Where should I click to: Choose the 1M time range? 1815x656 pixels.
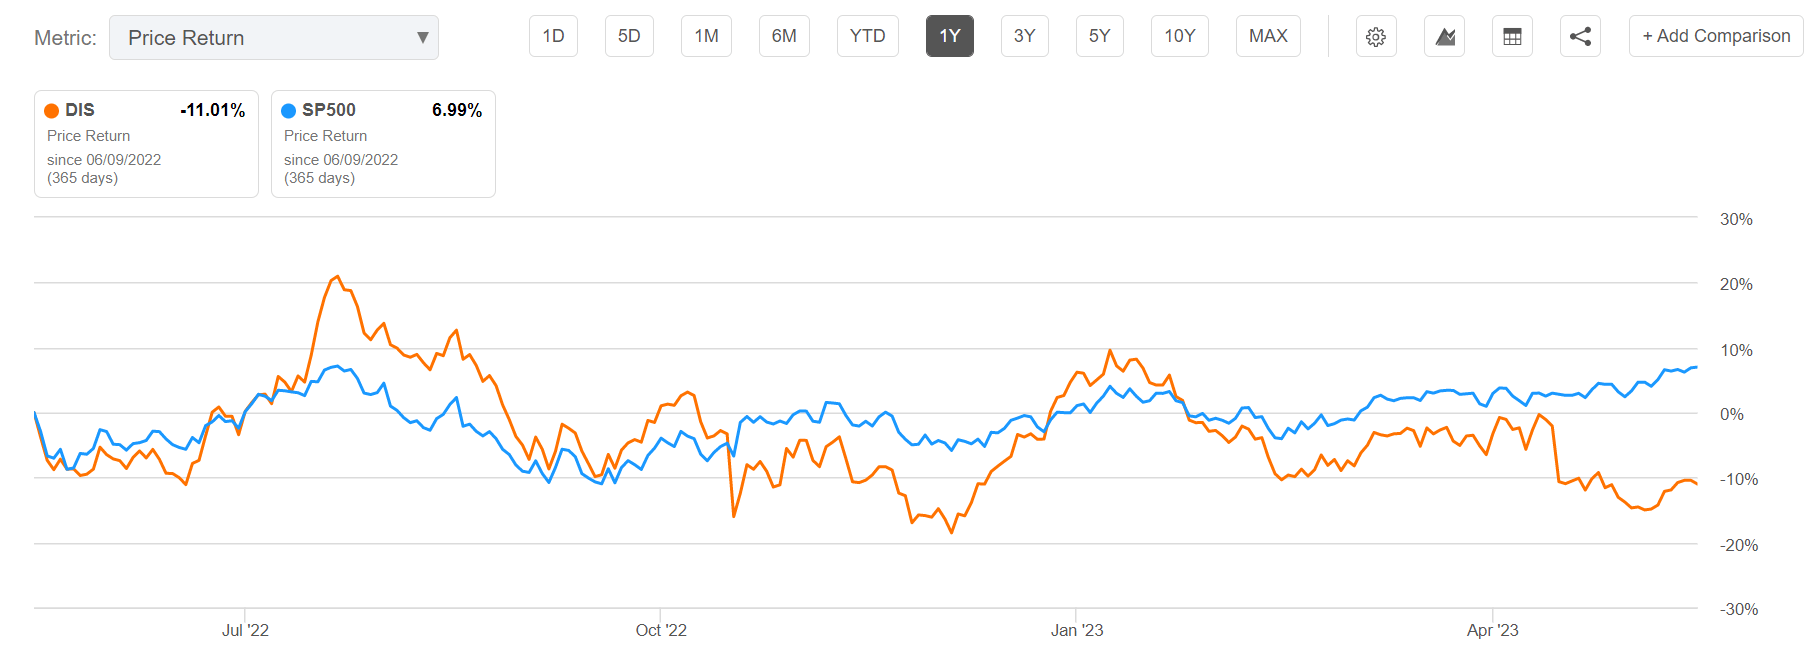pyautogui.click(x=706, y=36)
